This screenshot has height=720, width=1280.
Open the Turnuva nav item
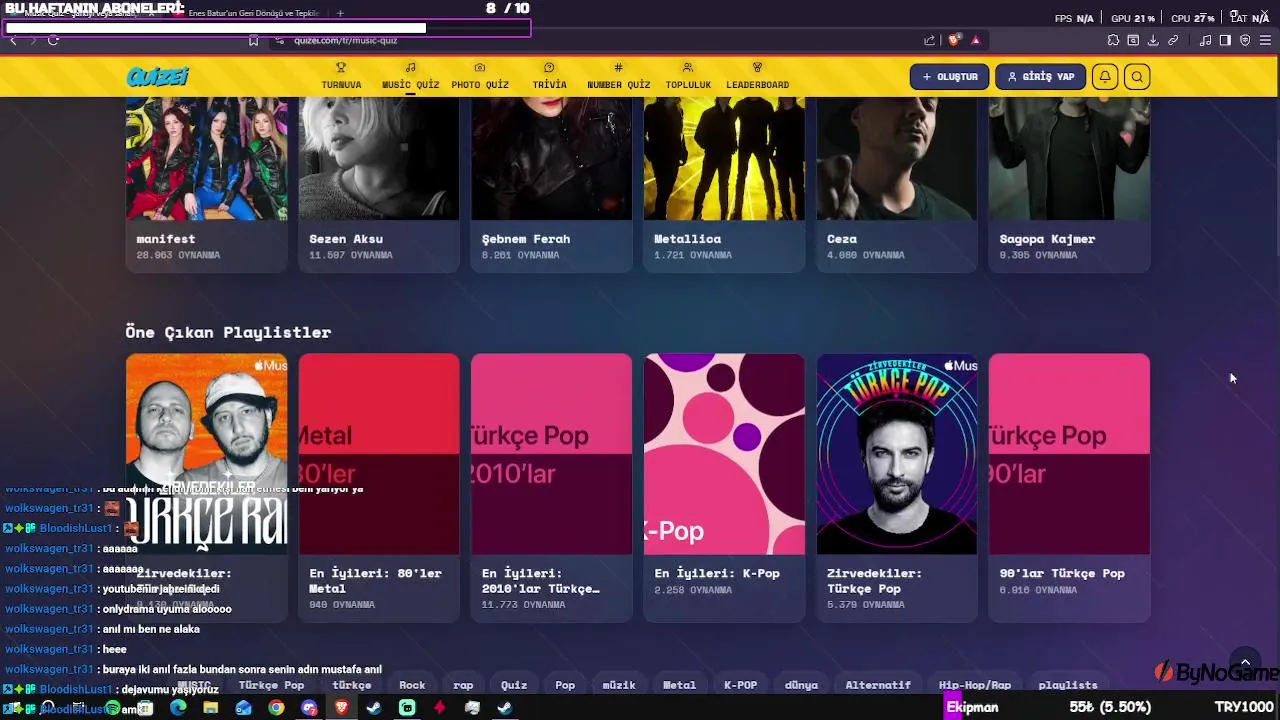pyautogui.click(x=341, y=77)
